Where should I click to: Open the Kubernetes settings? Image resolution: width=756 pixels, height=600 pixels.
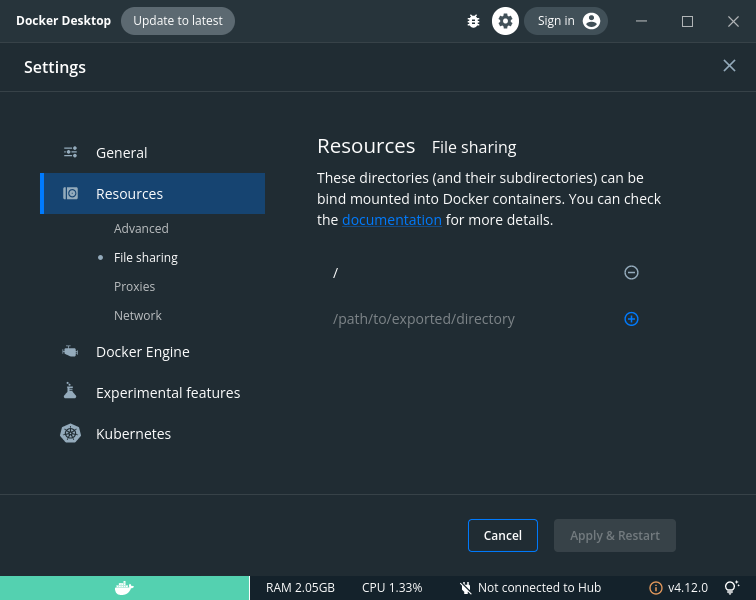(134, 434)
